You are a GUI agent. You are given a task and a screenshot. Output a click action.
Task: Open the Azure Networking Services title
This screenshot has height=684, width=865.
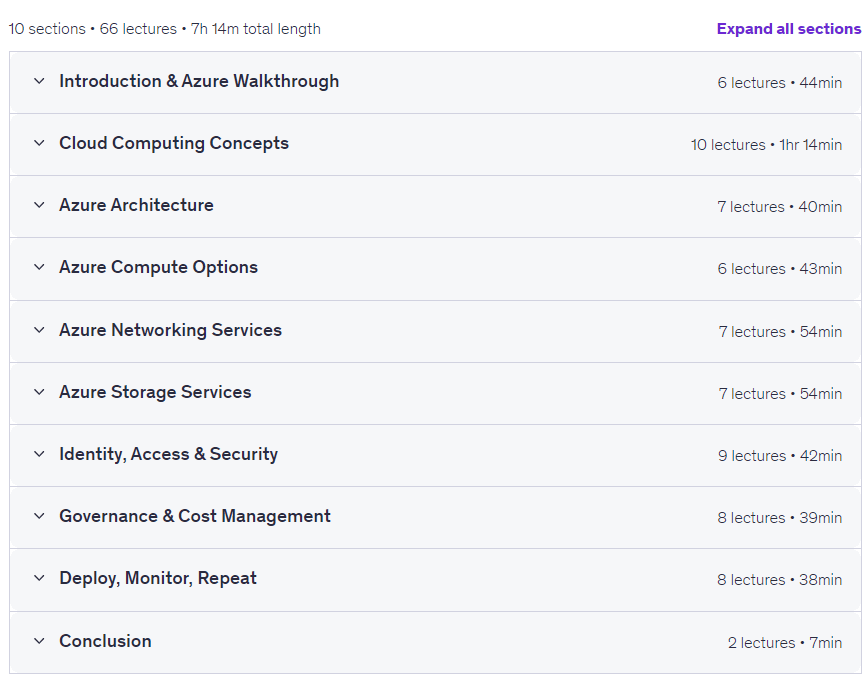[x=170, y=330]
